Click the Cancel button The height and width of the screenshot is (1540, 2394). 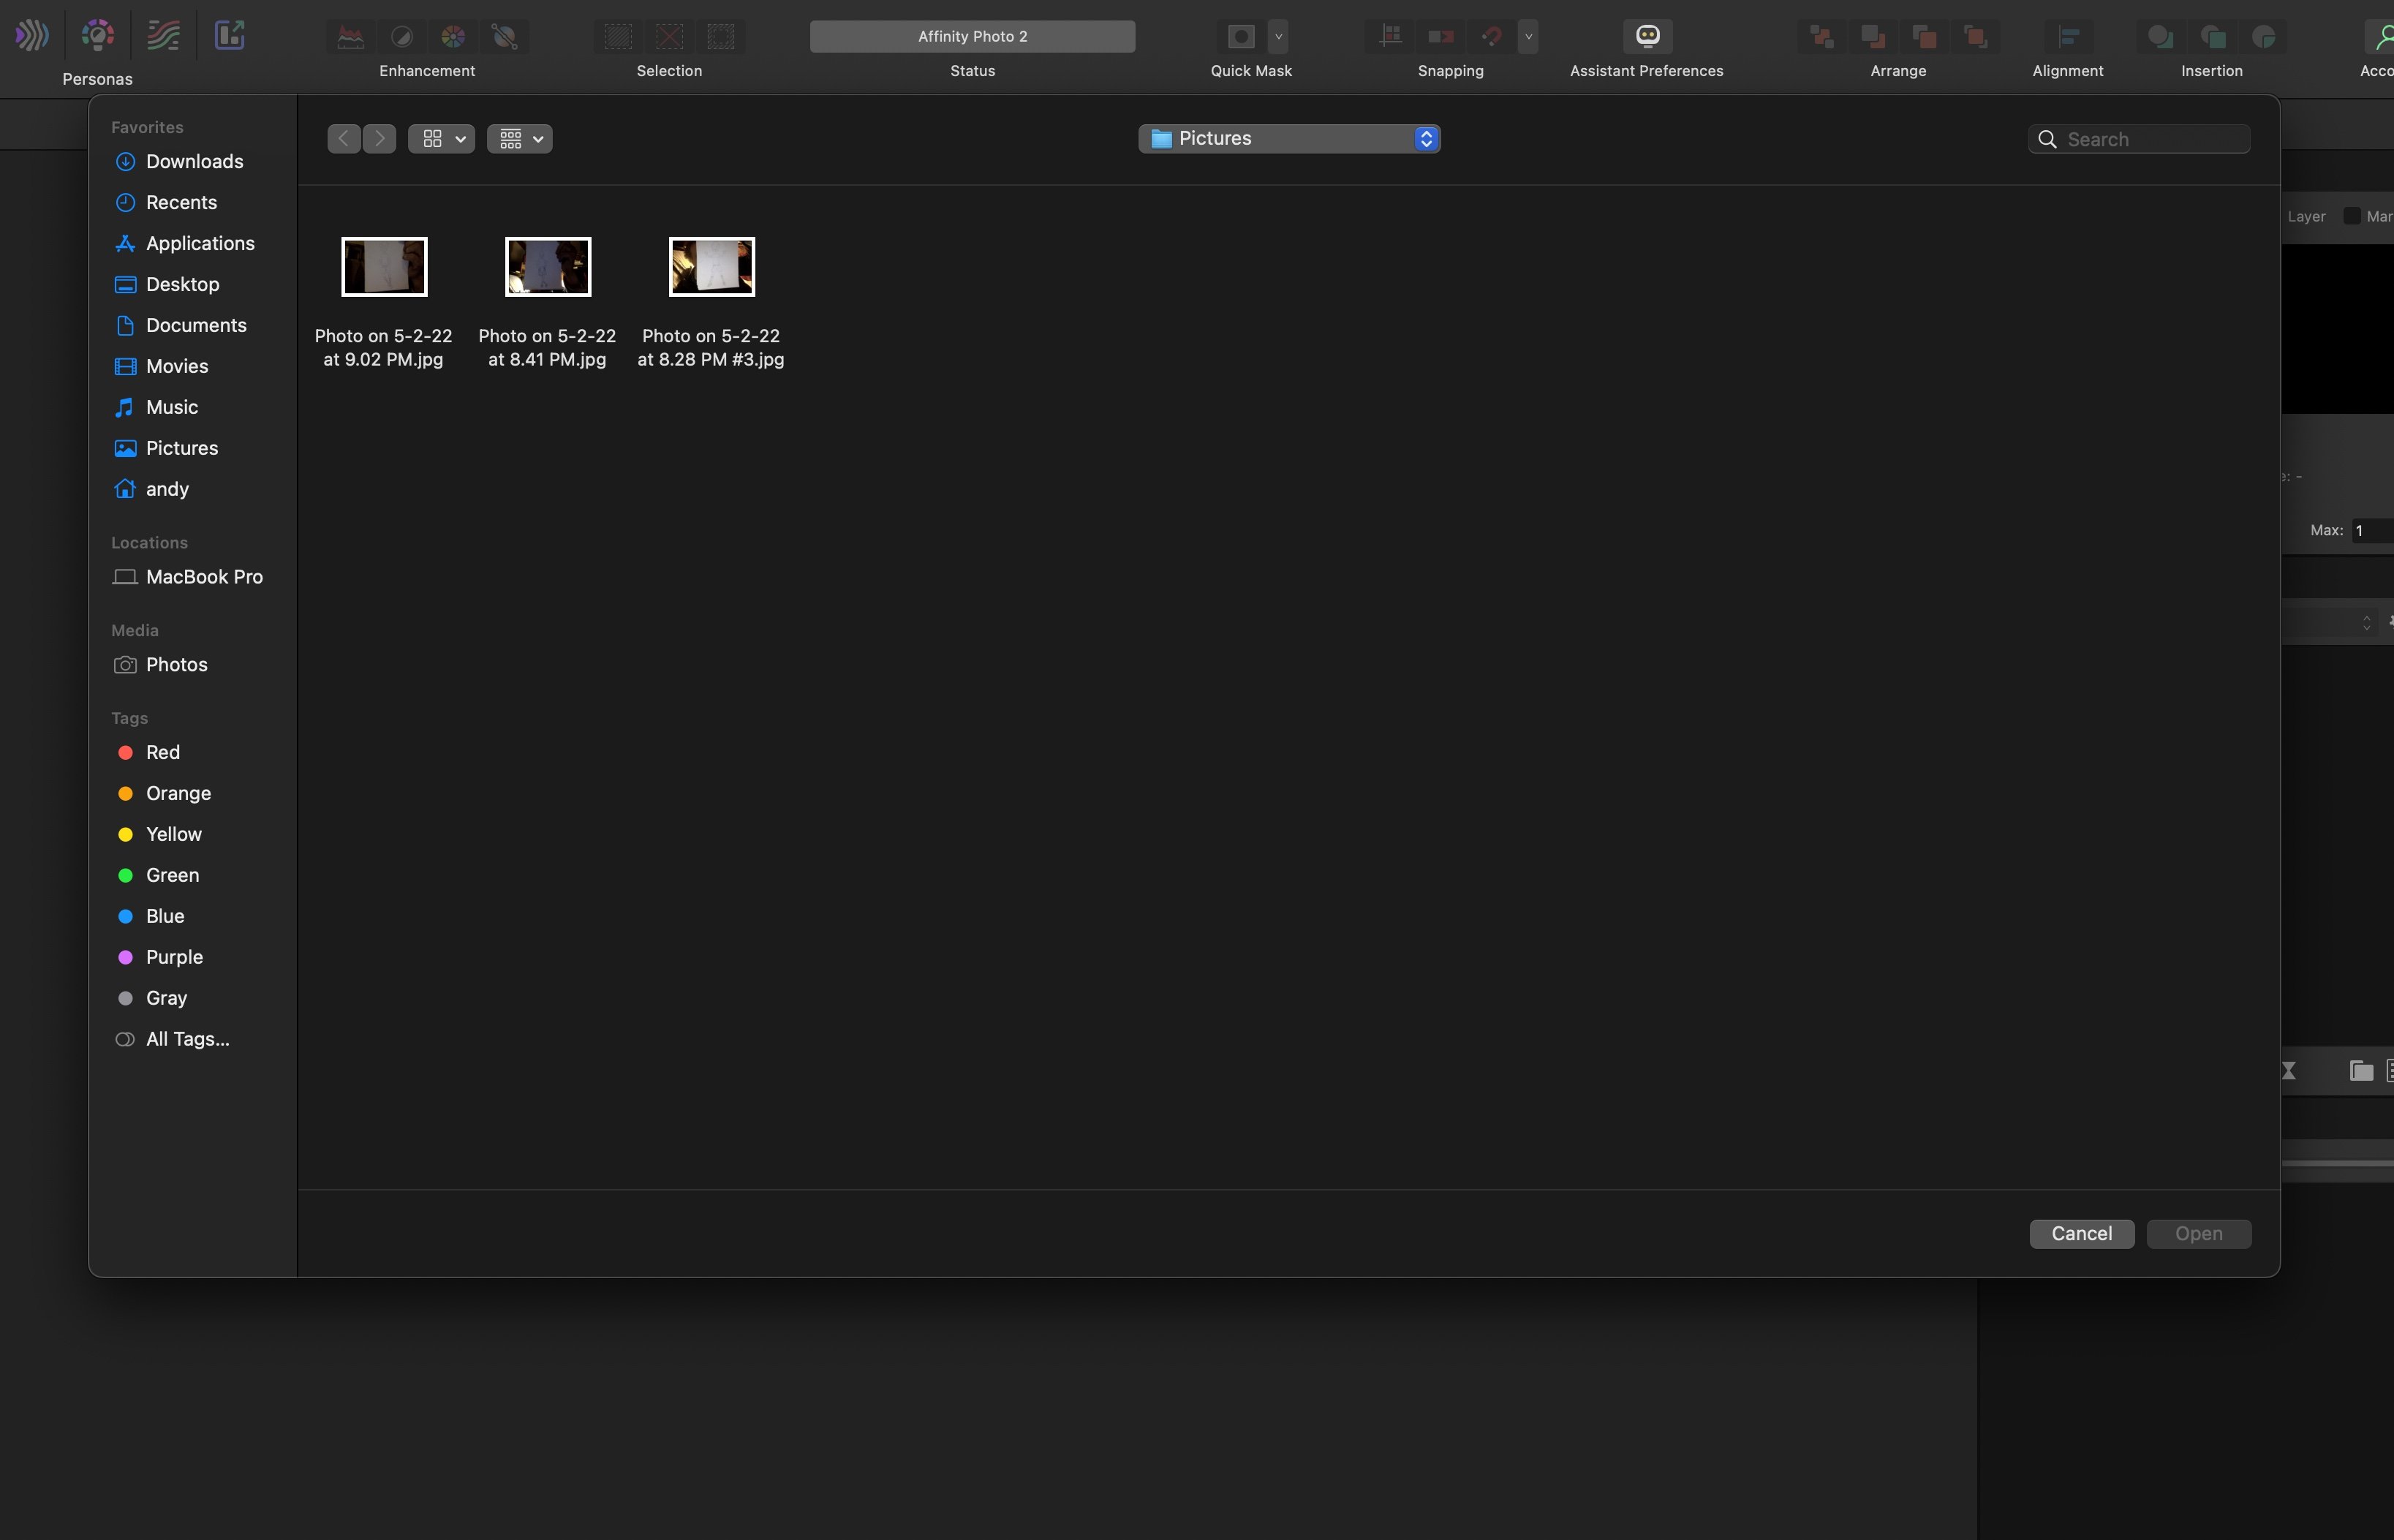(2082, 1234)
